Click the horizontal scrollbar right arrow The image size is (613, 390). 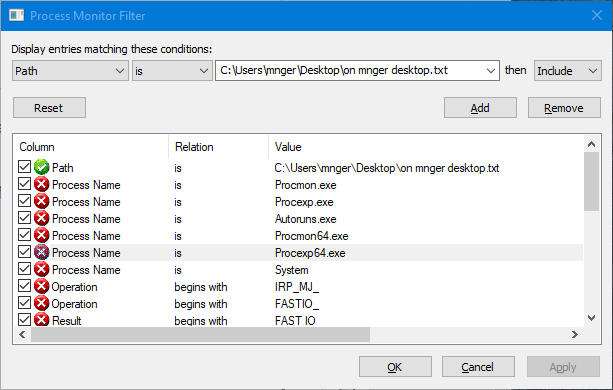[575, 335]
